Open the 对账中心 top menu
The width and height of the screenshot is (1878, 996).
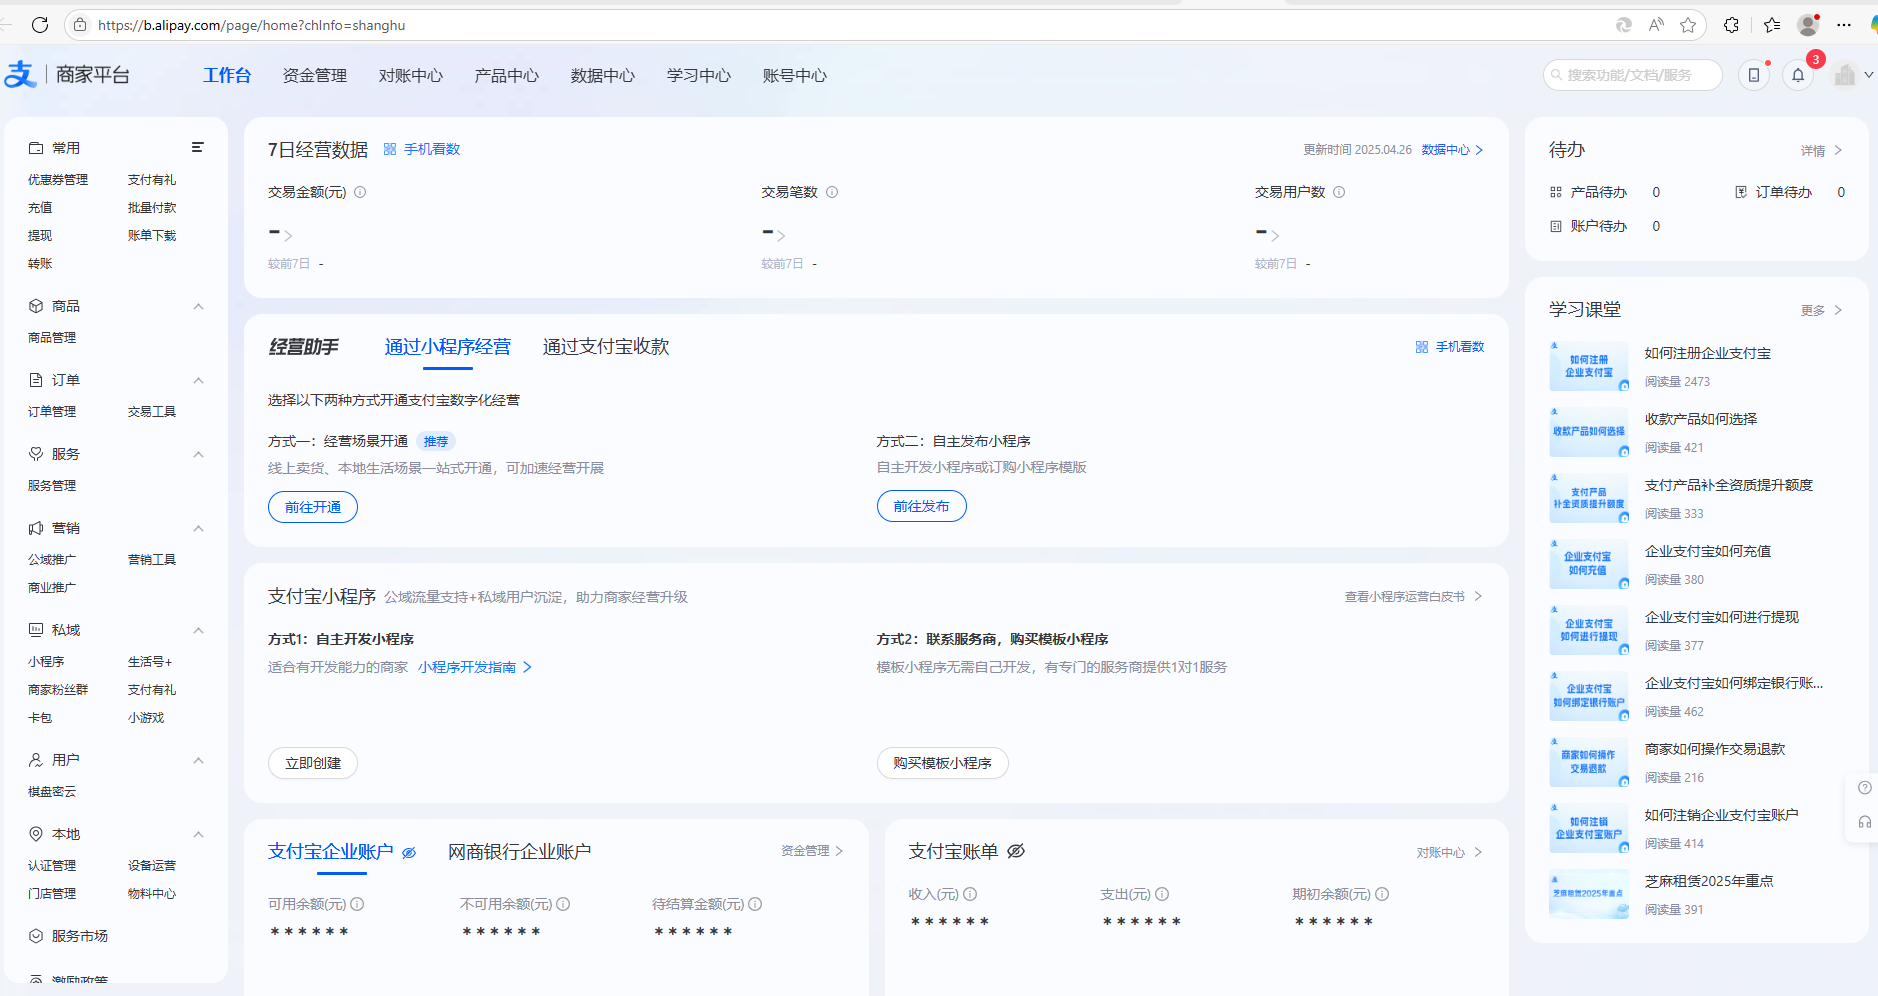click(411, 75)
